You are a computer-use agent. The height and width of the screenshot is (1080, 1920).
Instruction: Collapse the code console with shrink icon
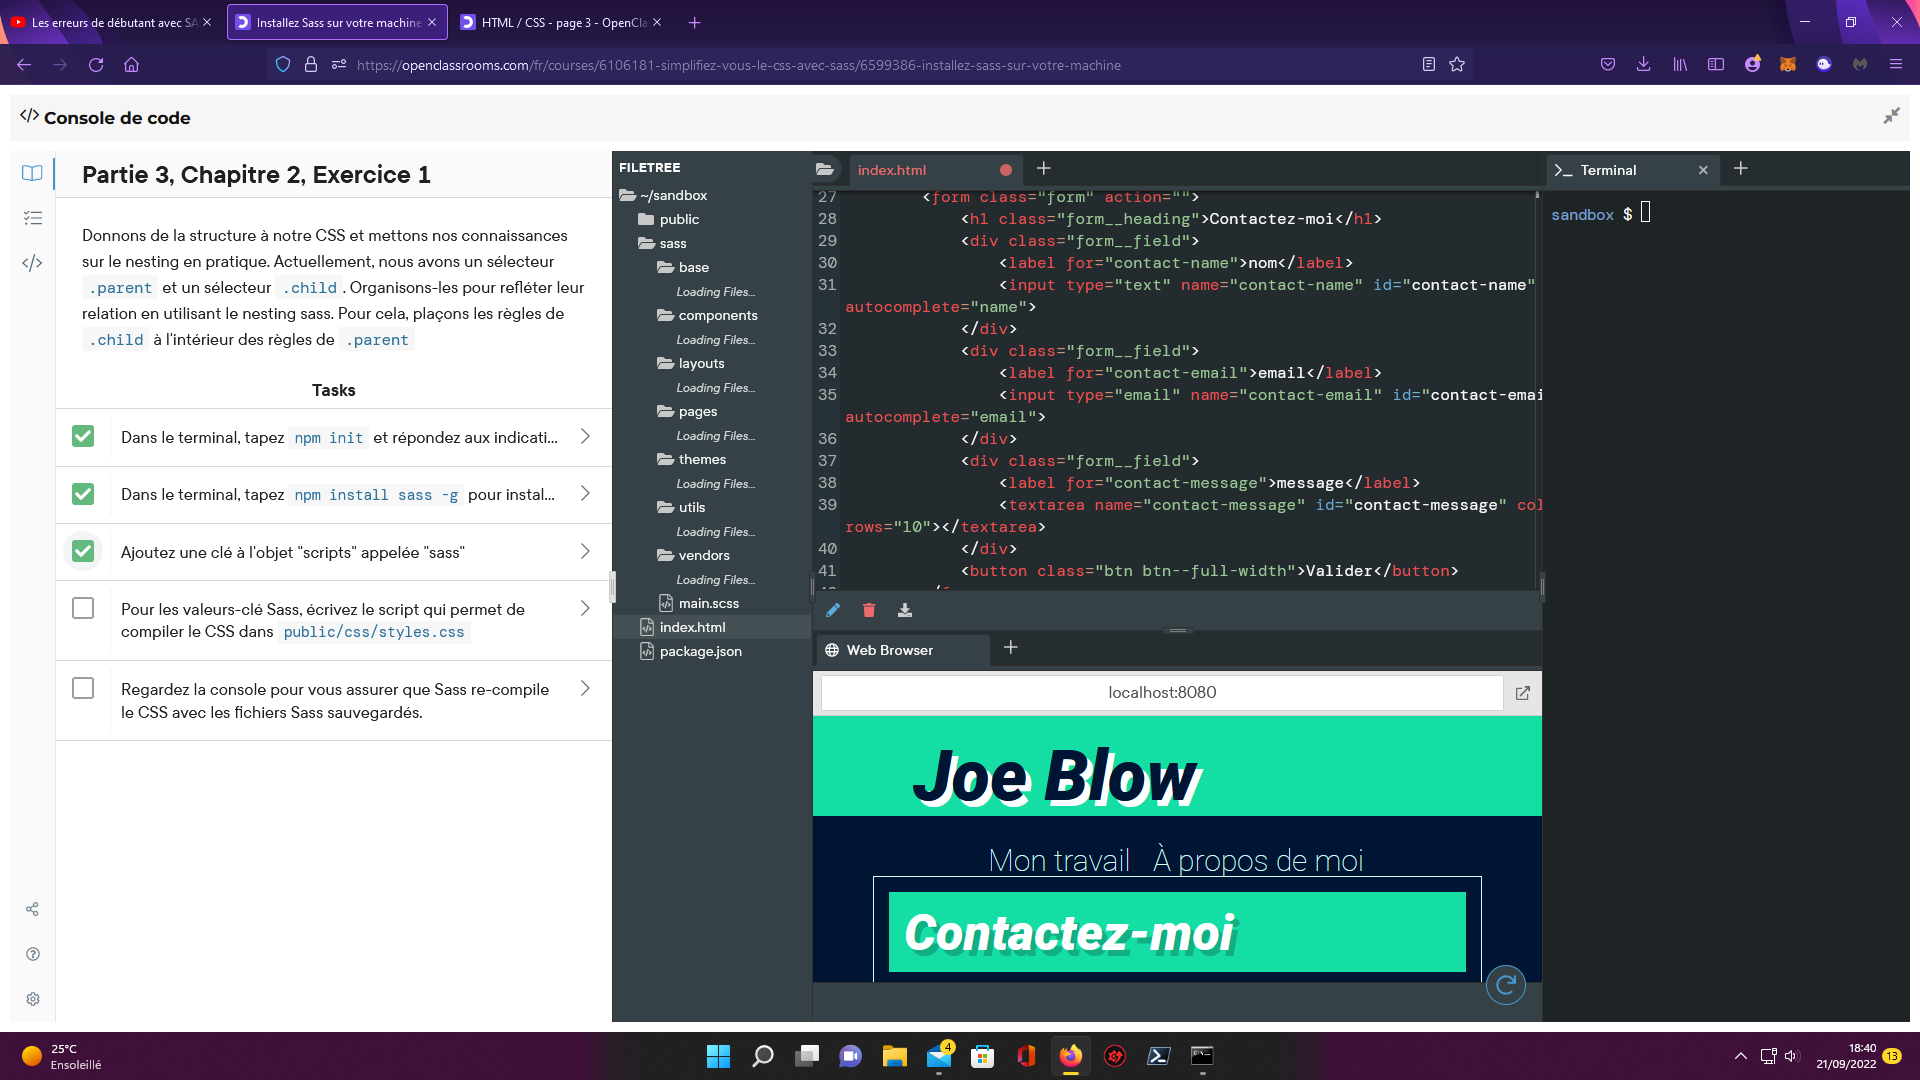tap(1891, 116)
